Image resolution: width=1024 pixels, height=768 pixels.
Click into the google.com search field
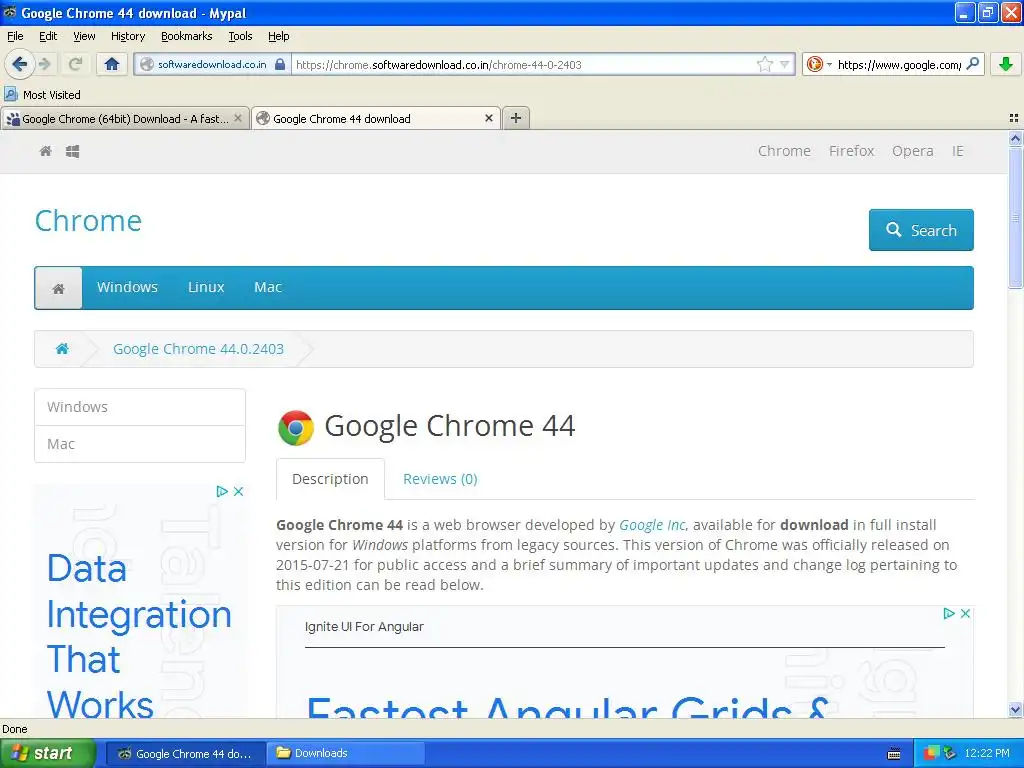click(x=899, y=64)
